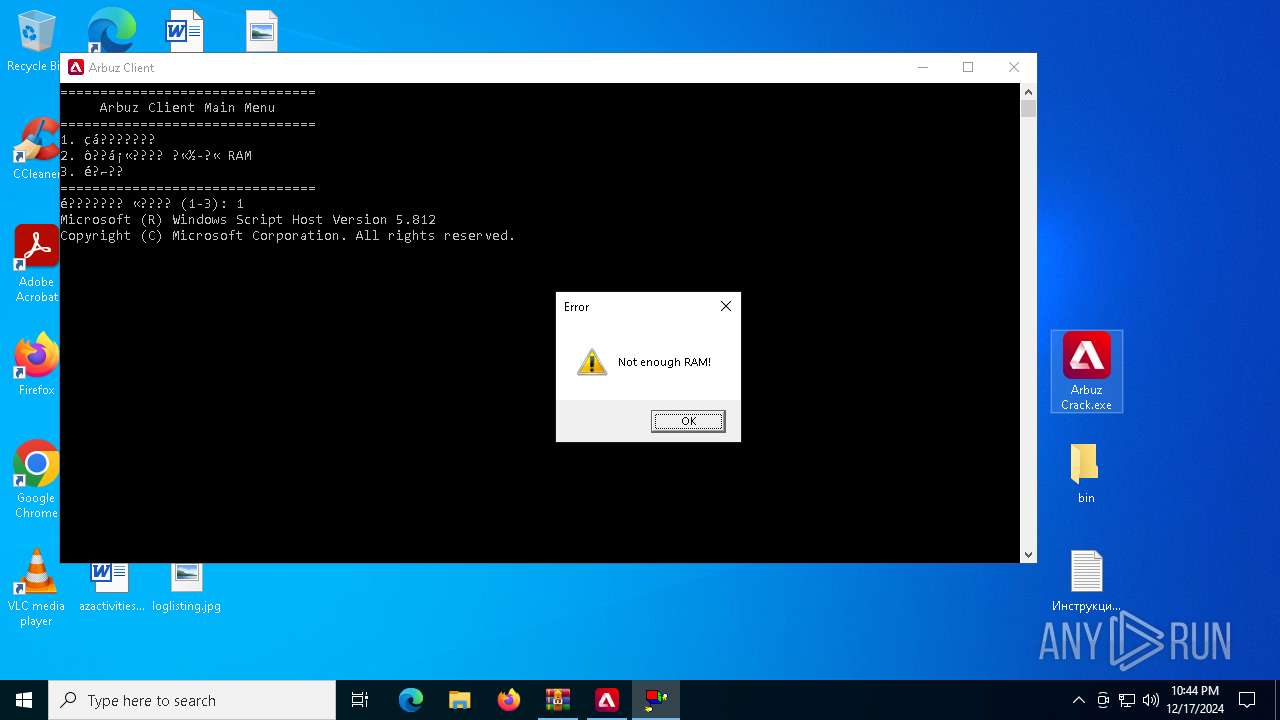The height and width of the screenshot is (720, 1280).
Task: Launch Google Chrome from desktop
Action: tap(36, 479)
